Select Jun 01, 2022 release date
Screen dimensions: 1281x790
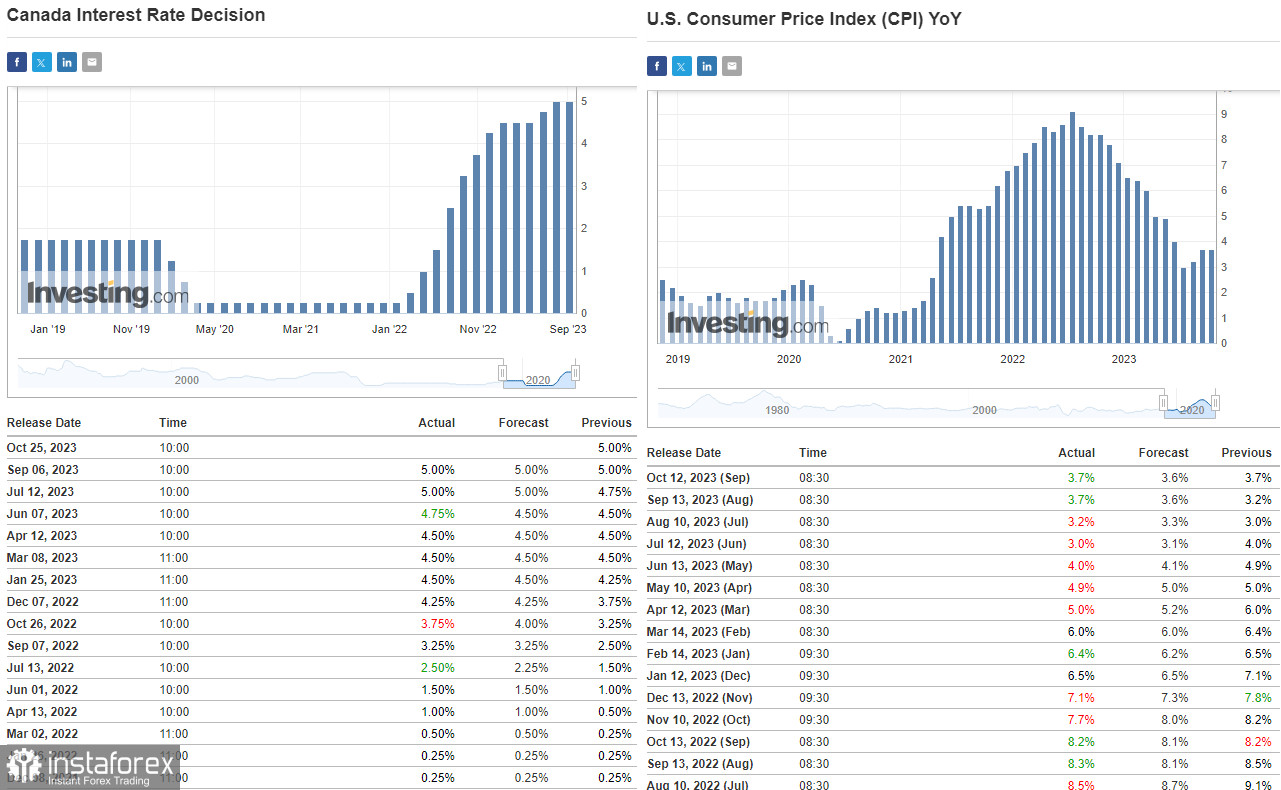pos(42,690)
